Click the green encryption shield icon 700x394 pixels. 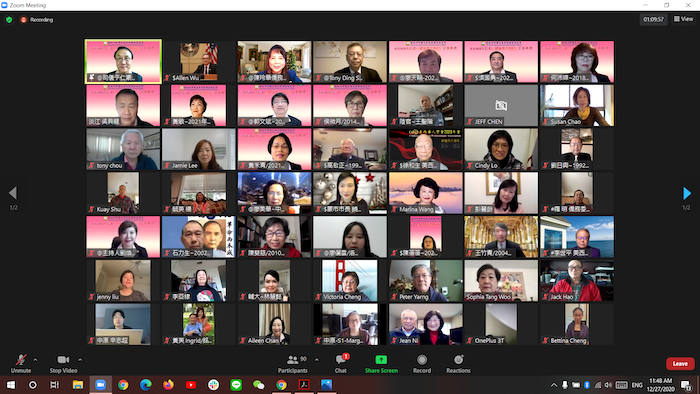[9, 20]
